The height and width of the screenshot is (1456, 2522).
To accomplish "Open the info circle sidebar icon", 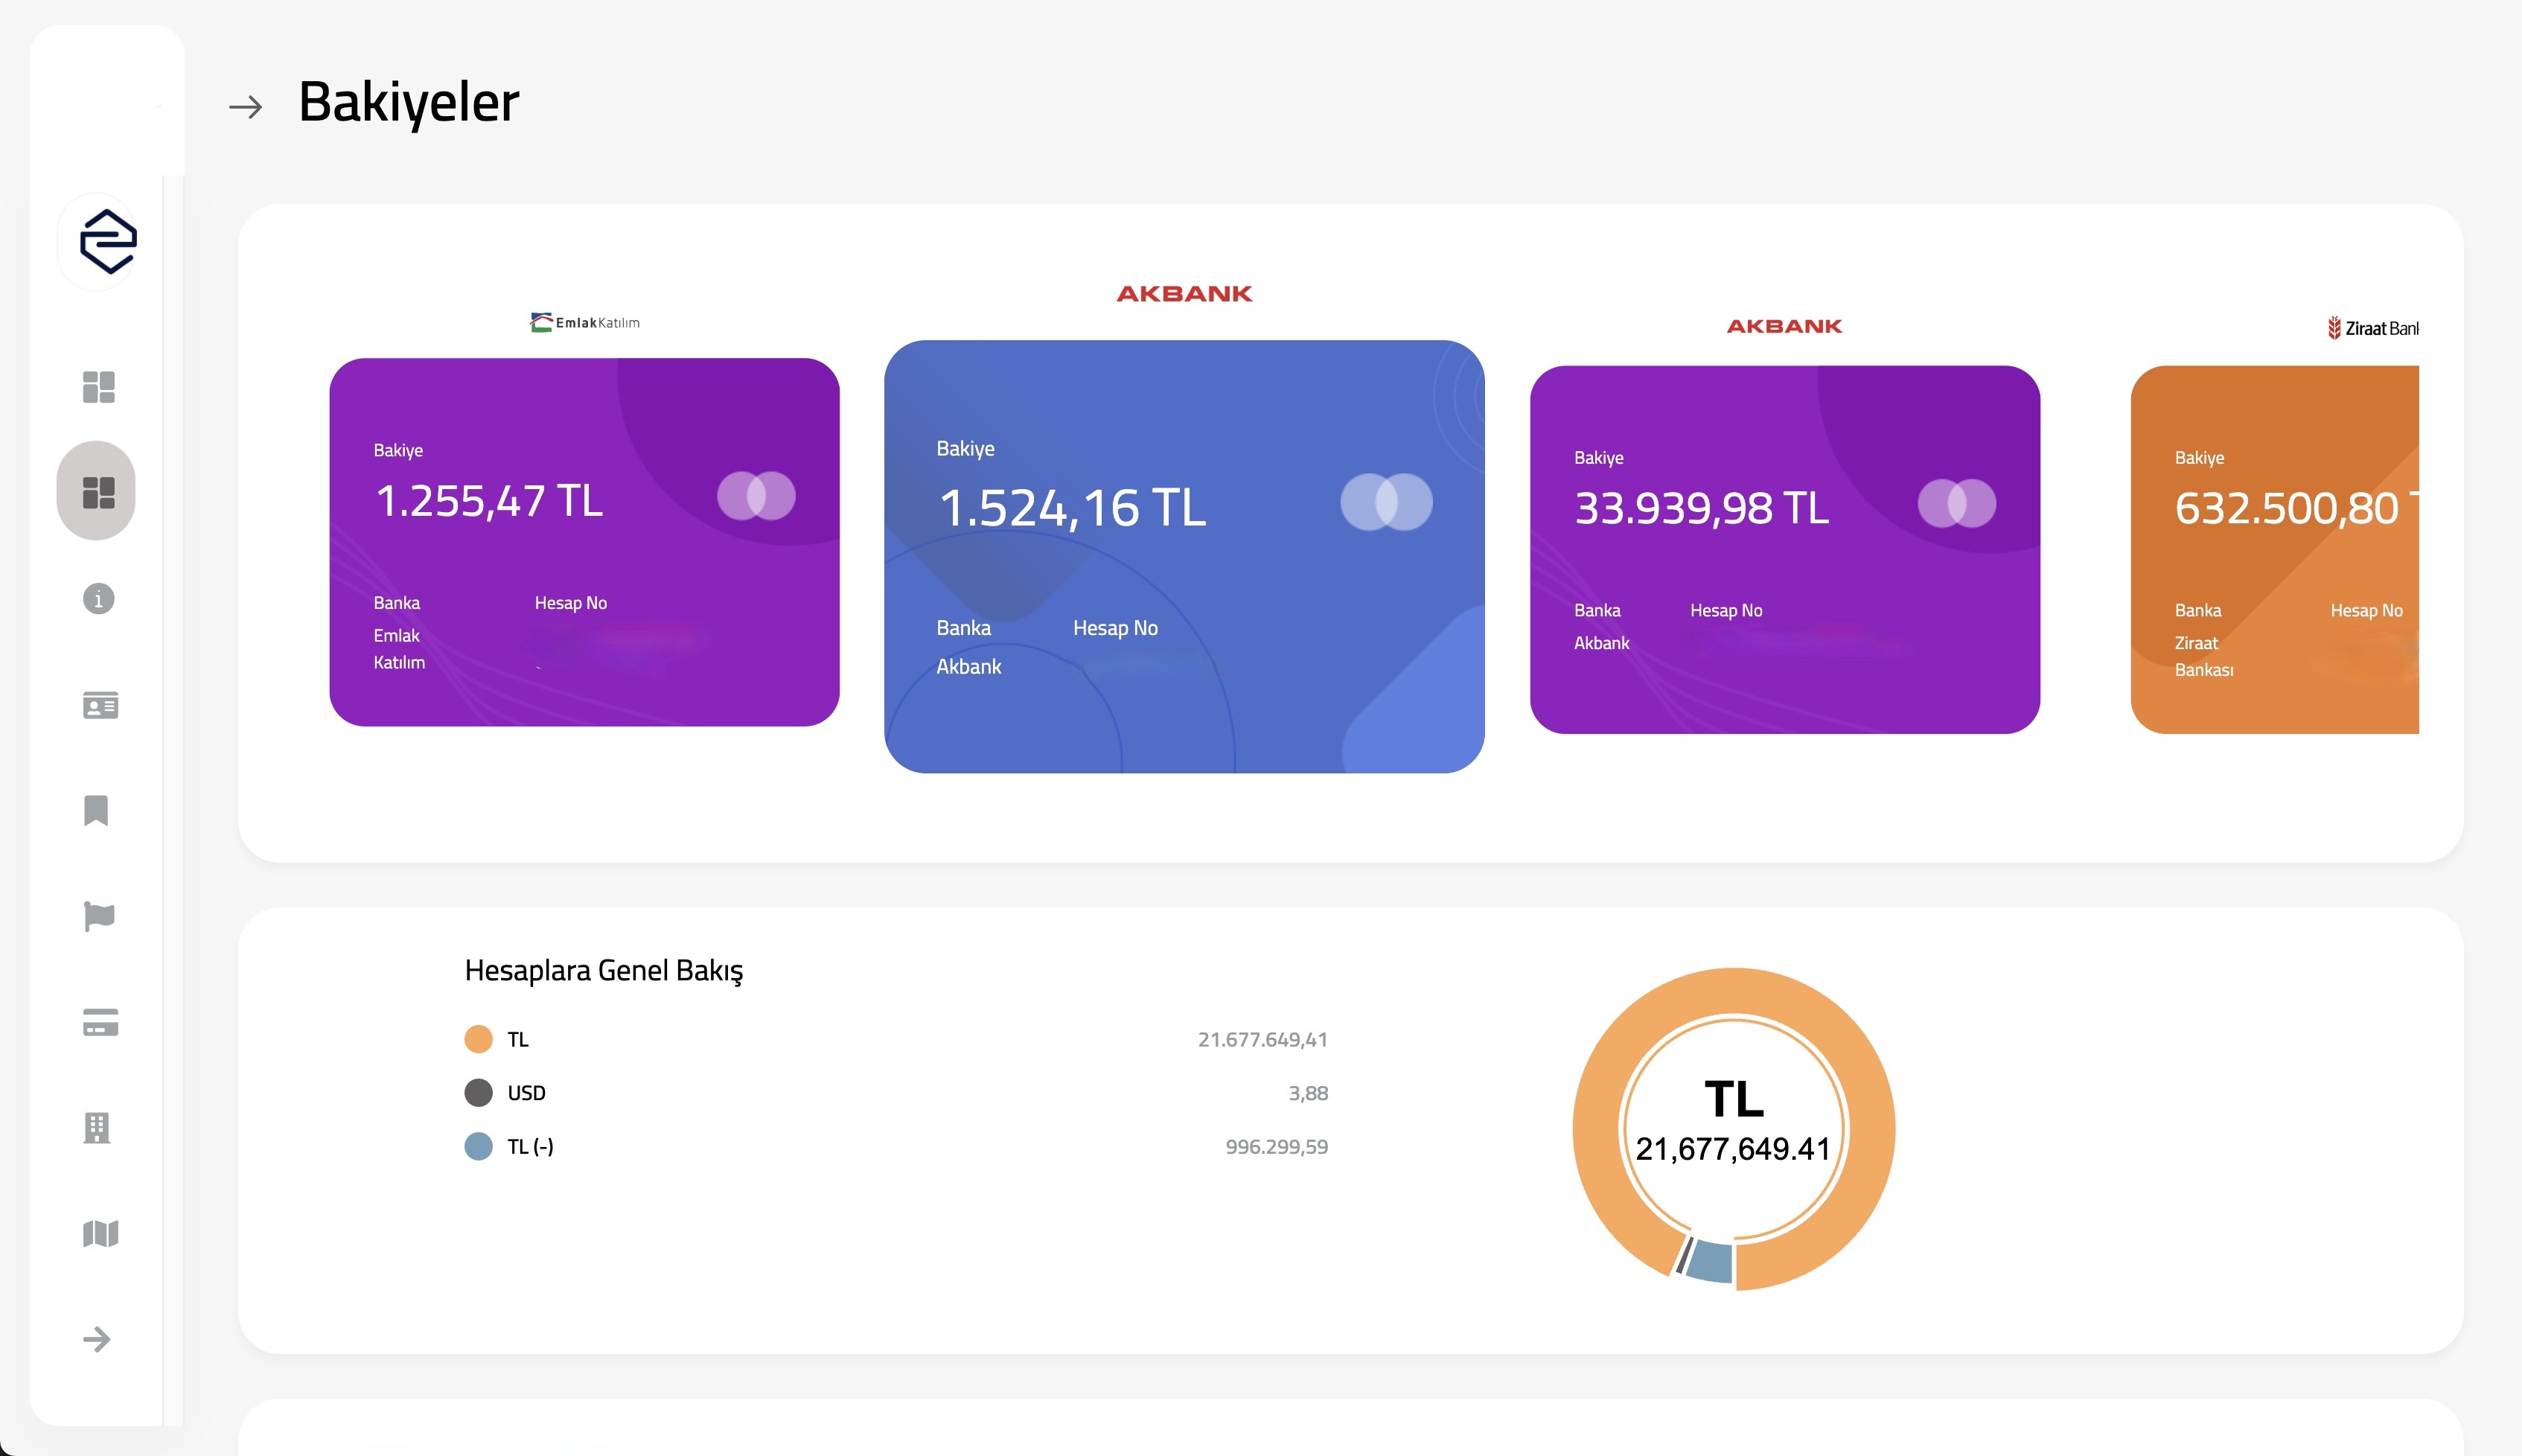I will (x=98, y=599).
